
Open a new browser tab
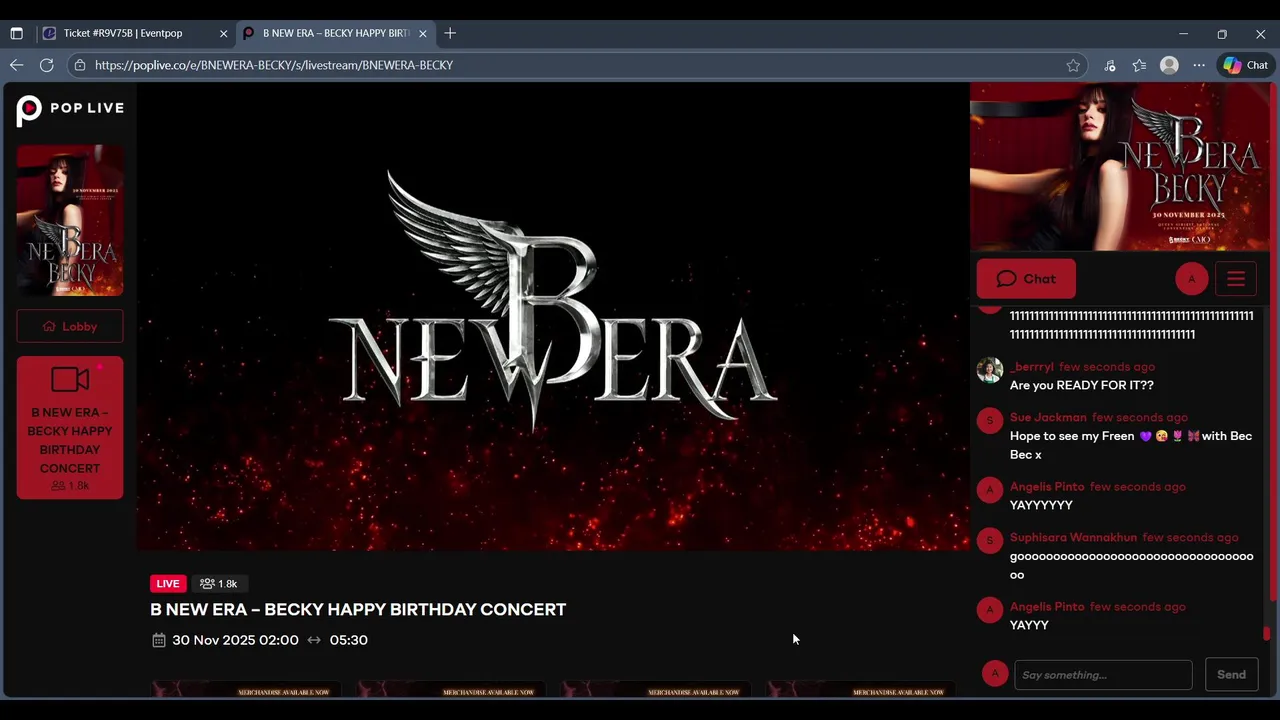pos(450,33)
